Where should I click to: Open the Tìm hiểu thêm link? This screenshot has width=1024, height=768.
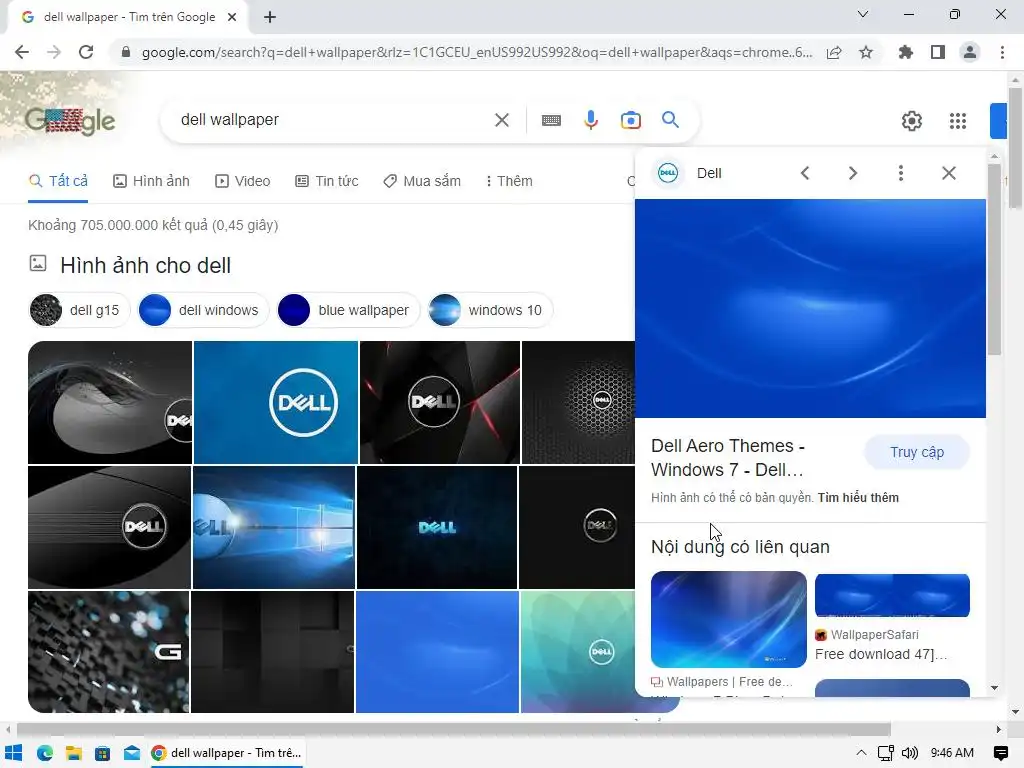click(858, 498)
